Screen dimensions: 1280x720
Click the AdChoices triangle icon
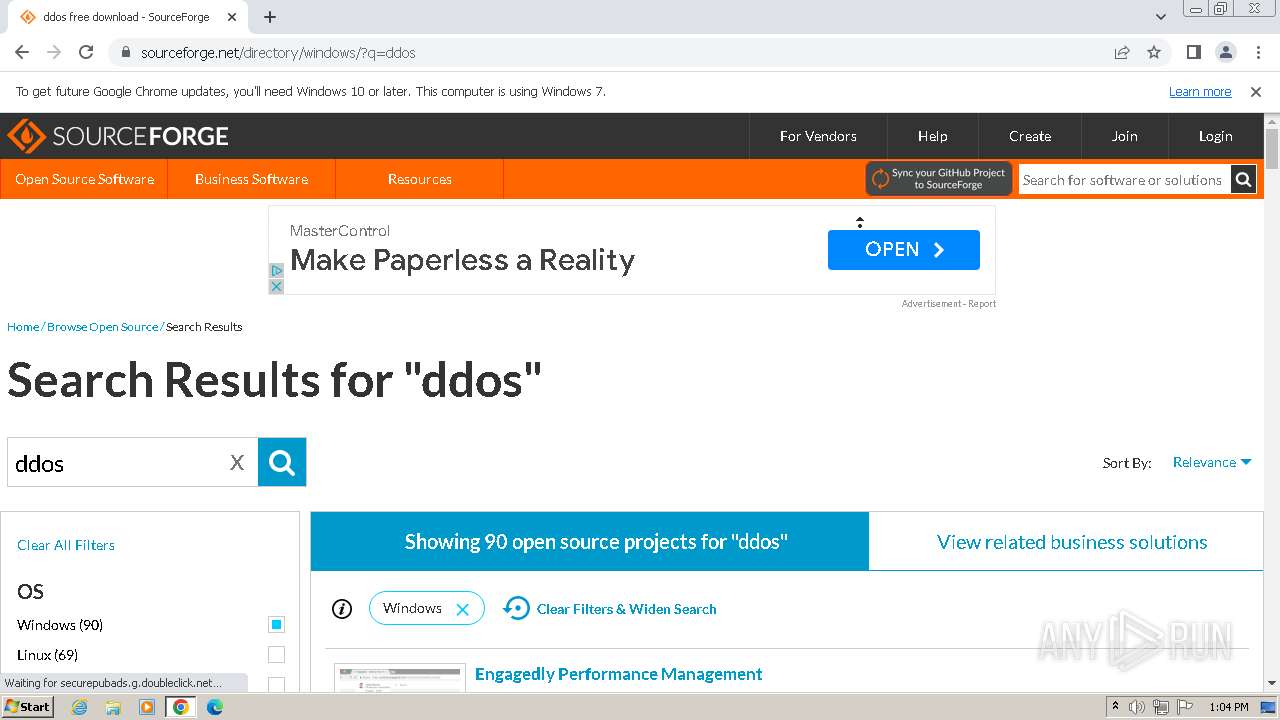[277, 271]
